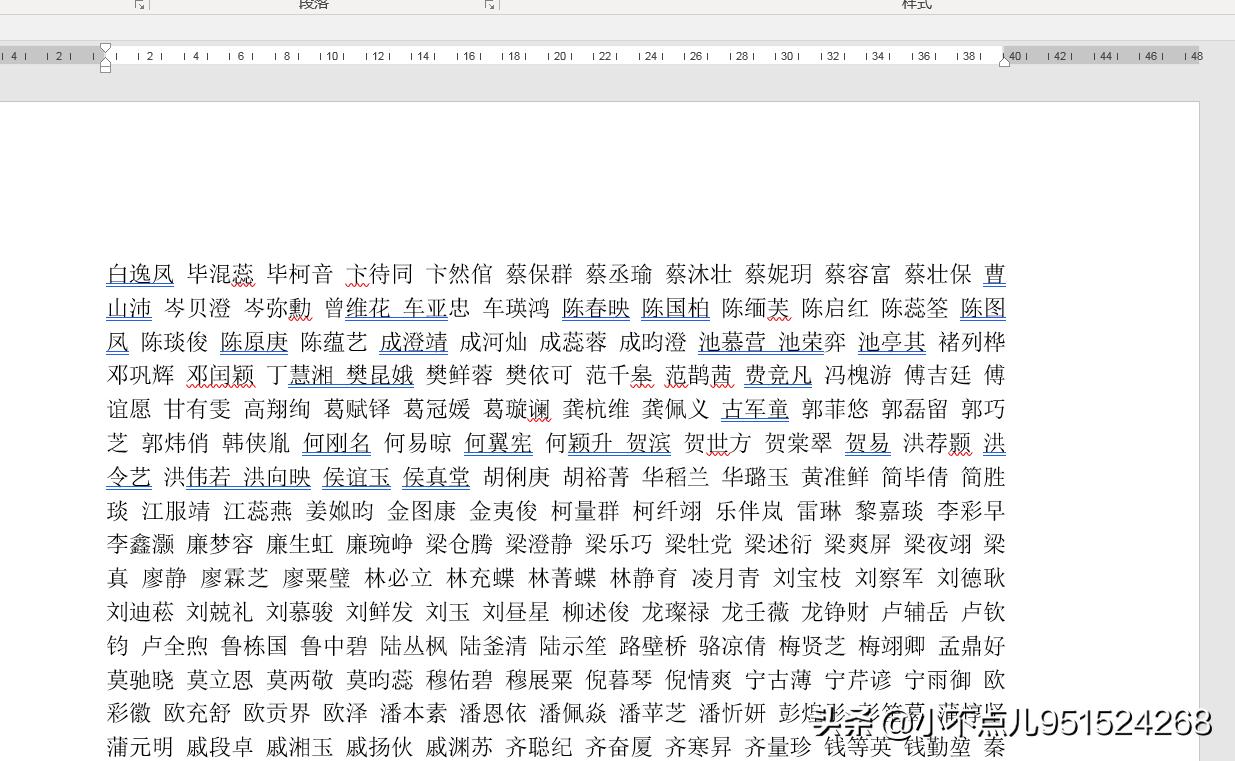Select the underlined name 池慕营
1235x761 pixels.
pos(729,342)
